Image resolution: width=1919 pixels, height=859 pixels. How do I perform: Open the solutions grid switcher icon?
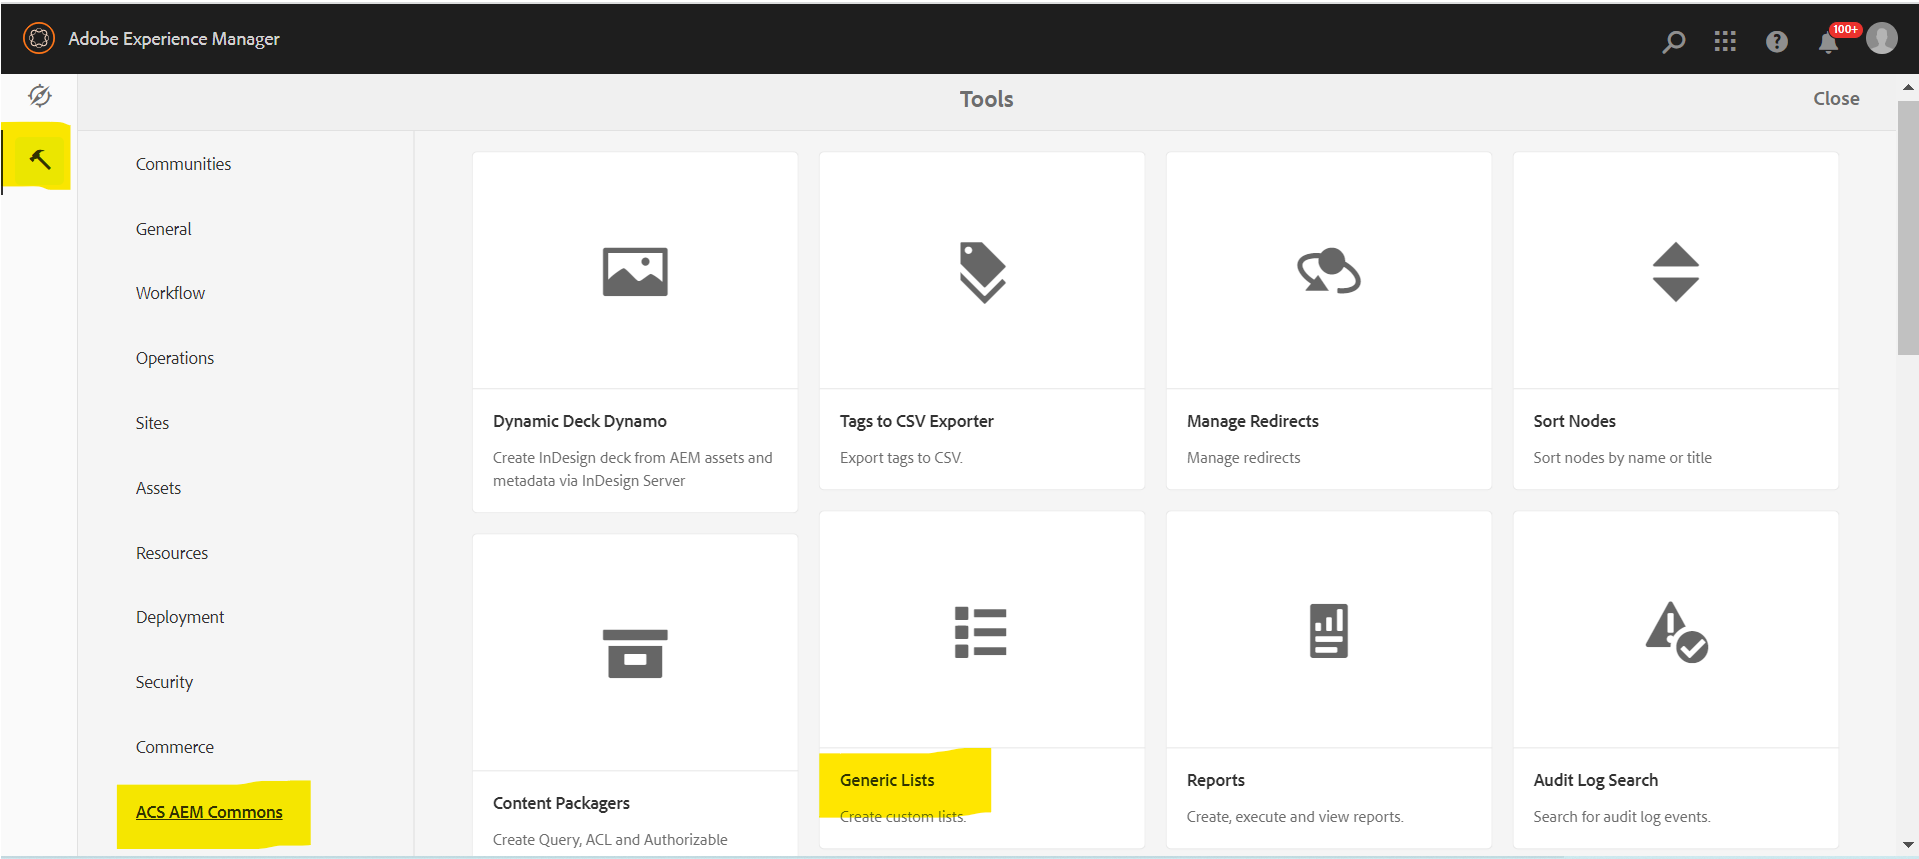[1725, 41]
